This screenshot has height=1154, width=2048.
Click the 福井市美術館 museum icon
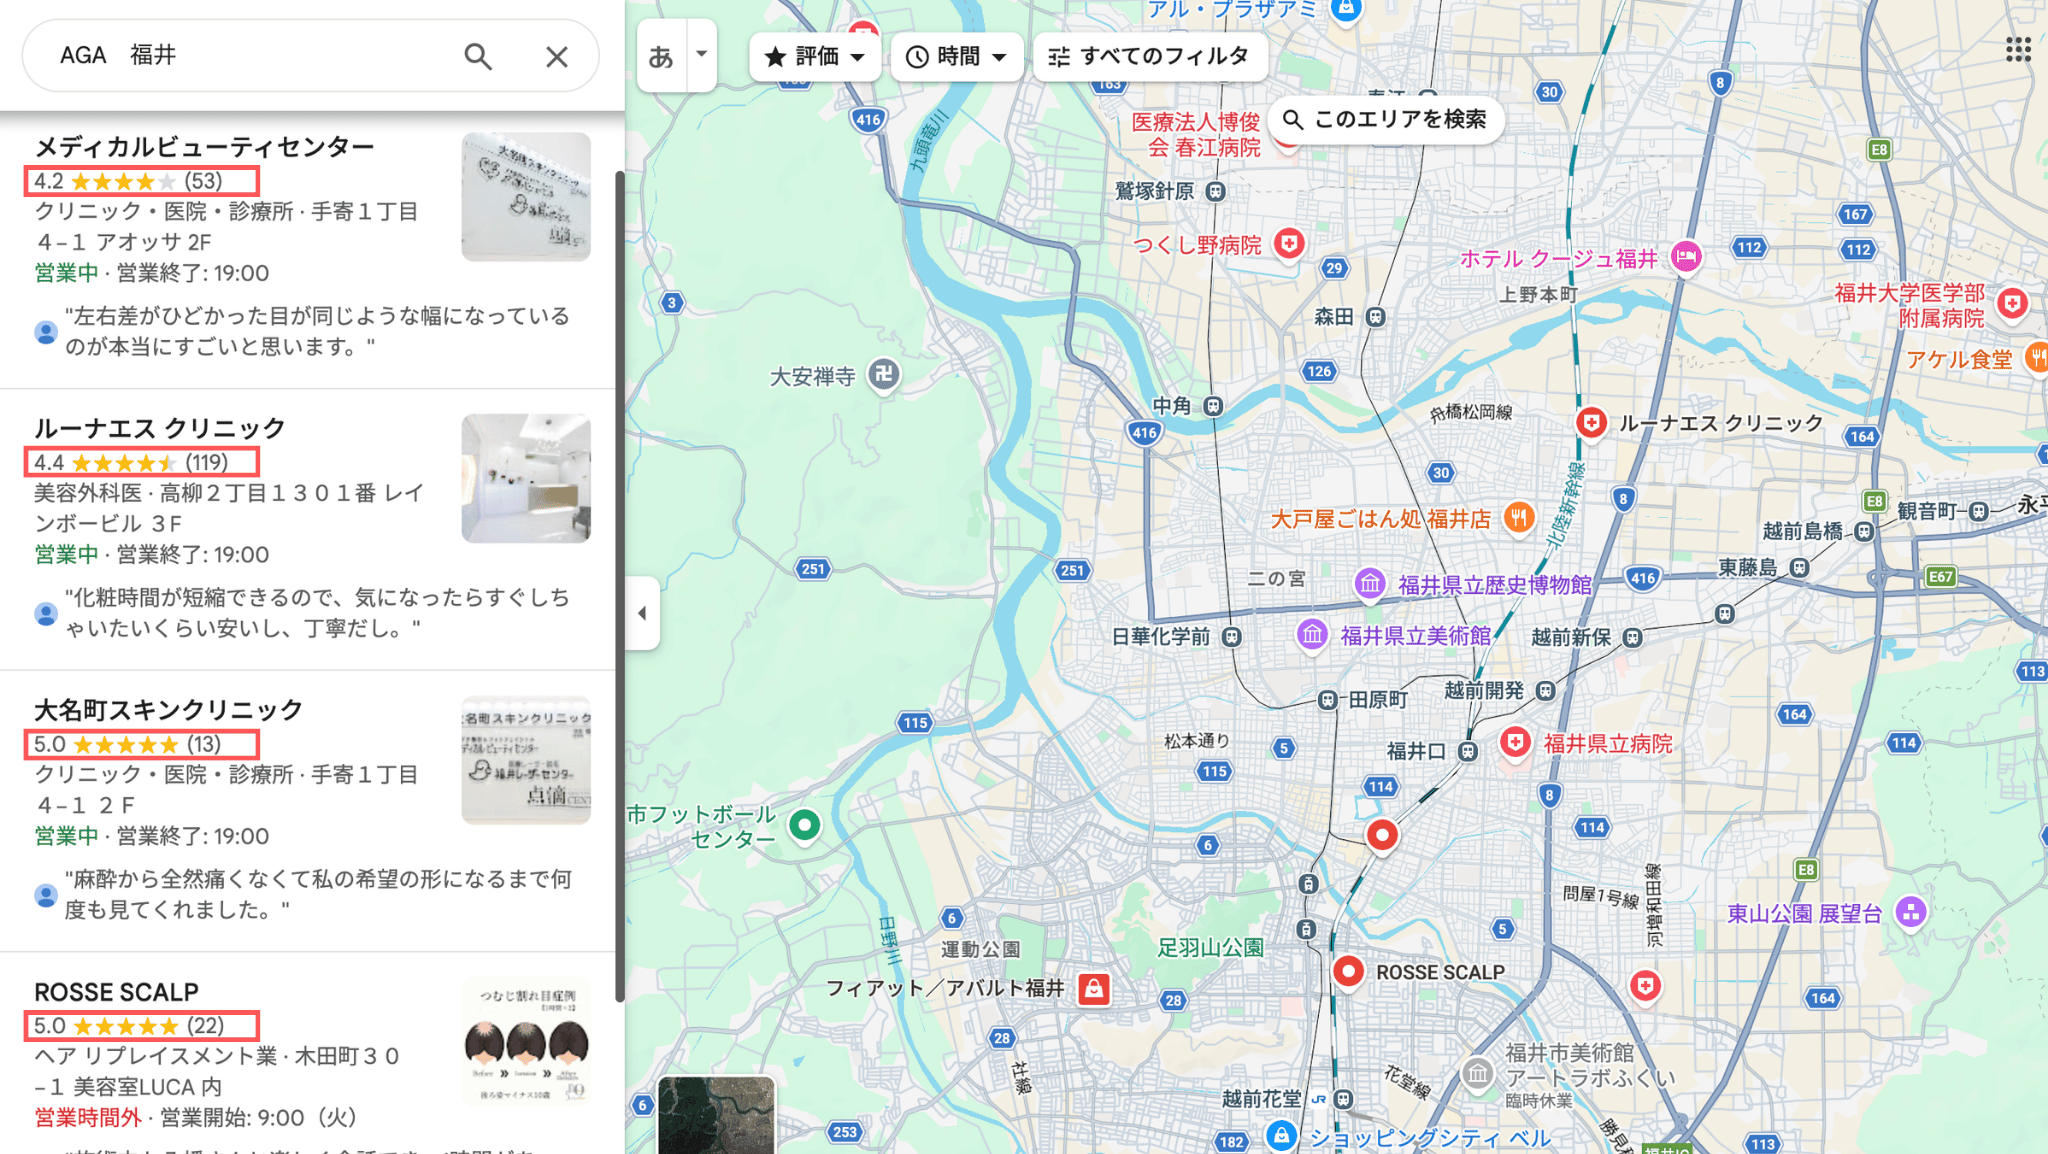(1477, 1075)
